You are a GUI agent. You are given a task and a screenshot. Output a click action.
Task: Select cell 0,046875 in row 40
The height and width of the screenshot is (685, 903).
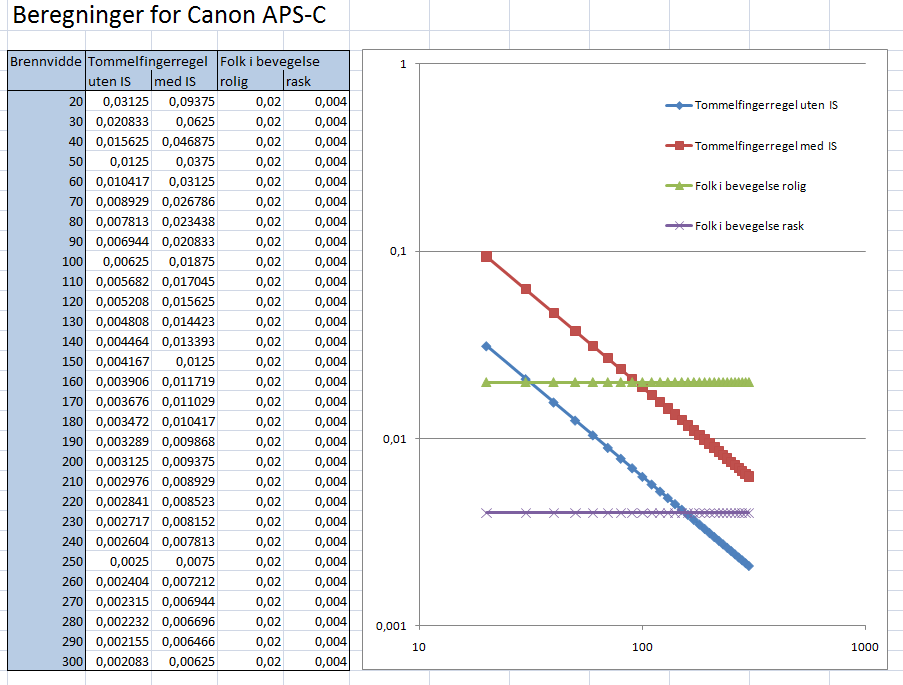coord(185,142)
